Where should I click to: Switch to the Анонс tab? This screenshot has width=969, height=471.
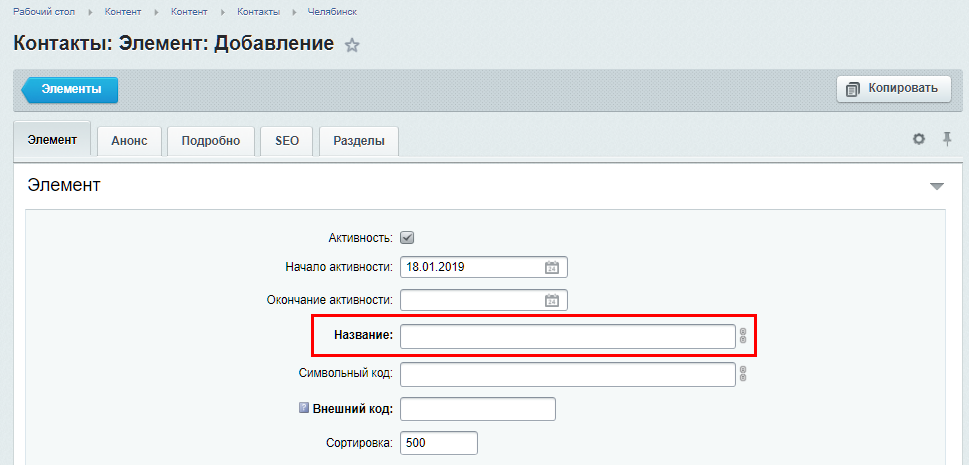click(x=129, y=141)
